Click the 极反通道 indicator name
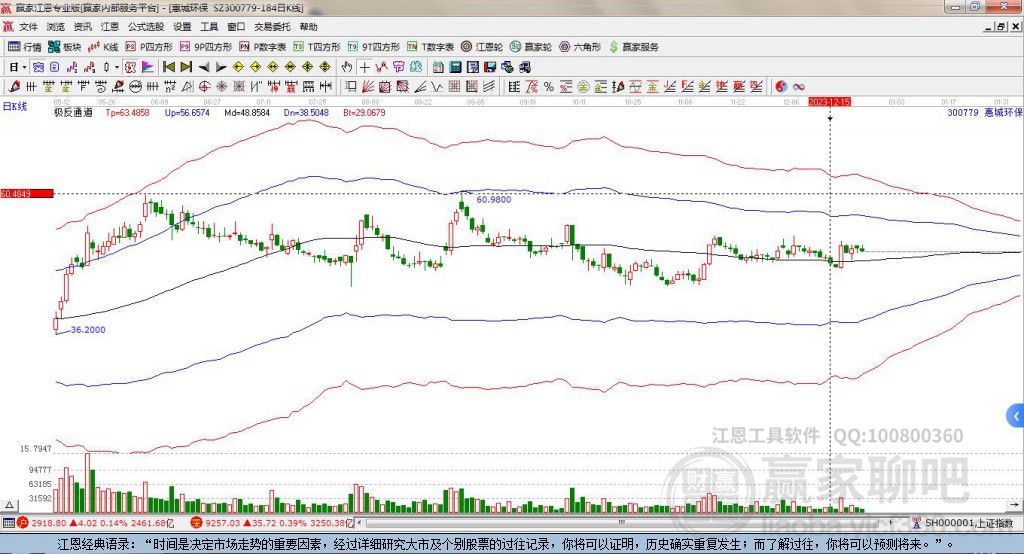1024x554 pixels. point(73,112)
